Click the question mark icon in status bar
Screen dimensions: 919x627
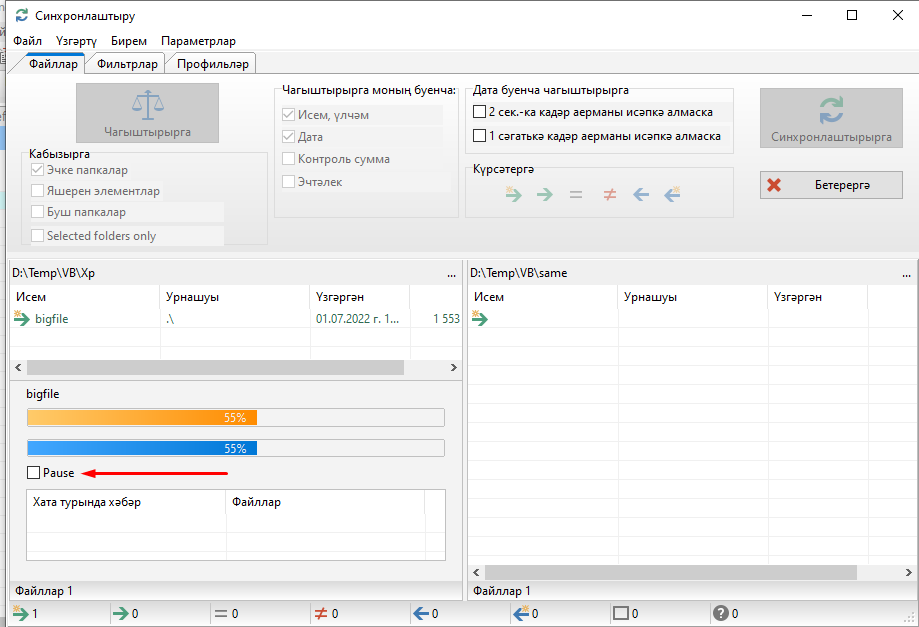tap(720, 614)
